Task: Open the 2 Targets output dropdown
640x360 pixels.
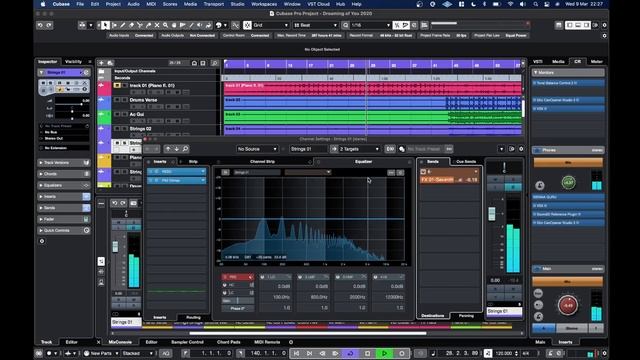Action: (x=359, y=149)
